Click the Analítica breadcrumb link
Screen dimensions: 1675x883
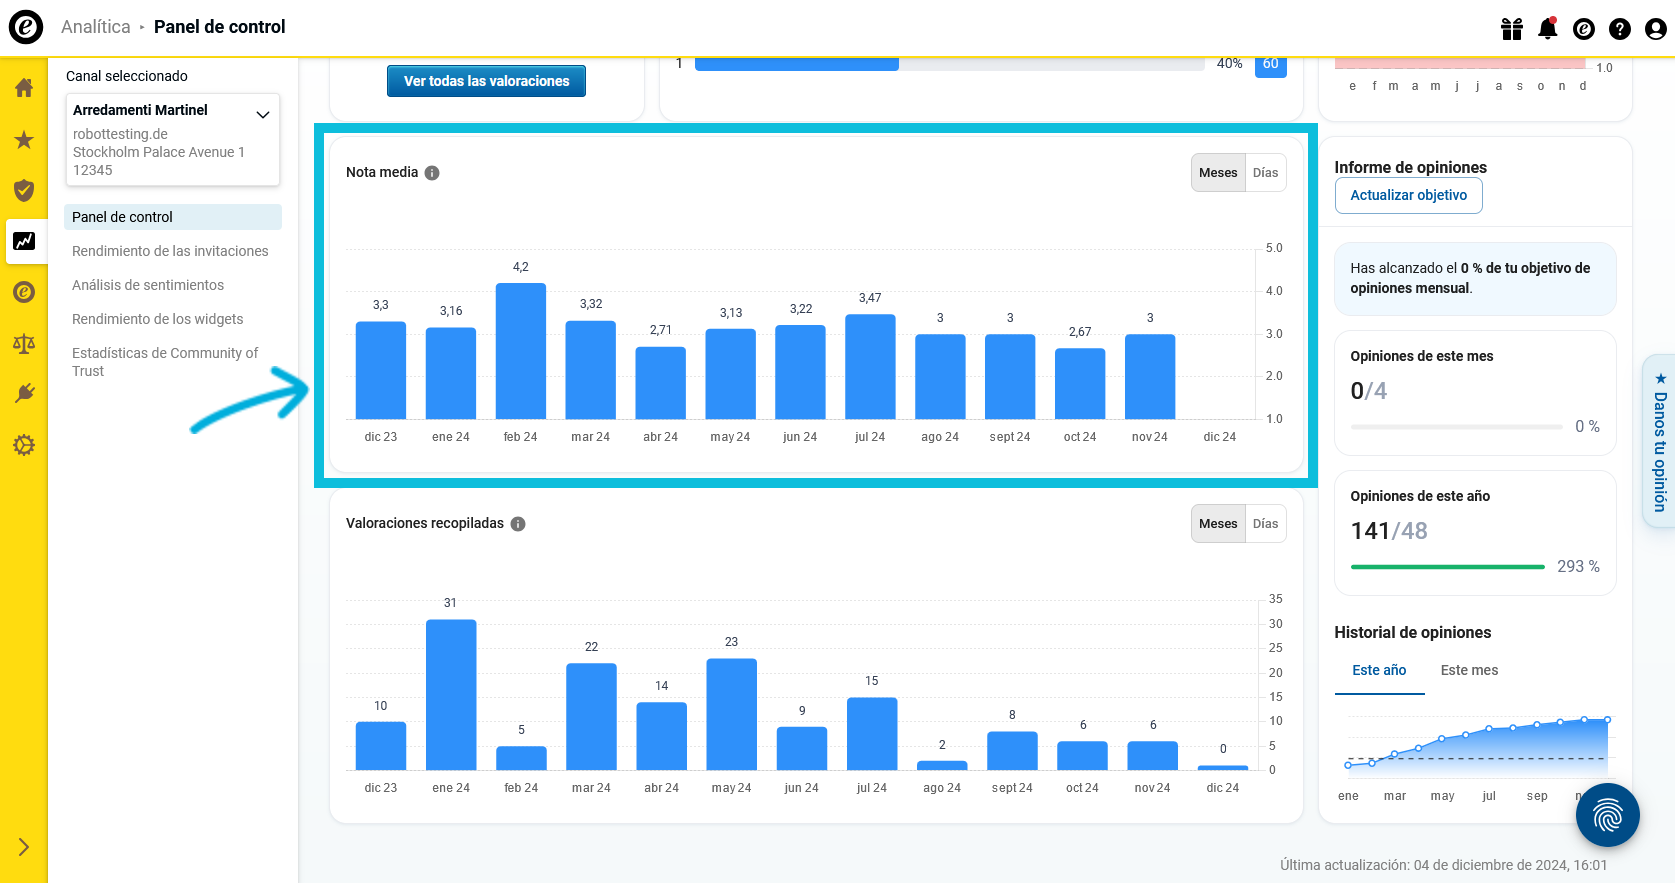[x=96, y=27]
